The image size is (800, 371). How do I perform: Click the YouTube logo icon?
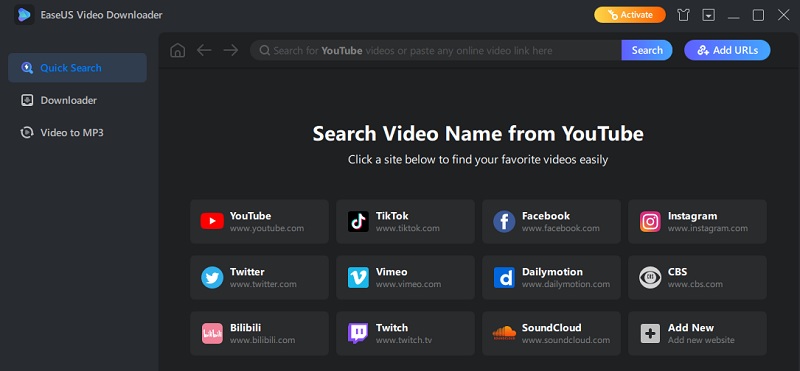212,221
